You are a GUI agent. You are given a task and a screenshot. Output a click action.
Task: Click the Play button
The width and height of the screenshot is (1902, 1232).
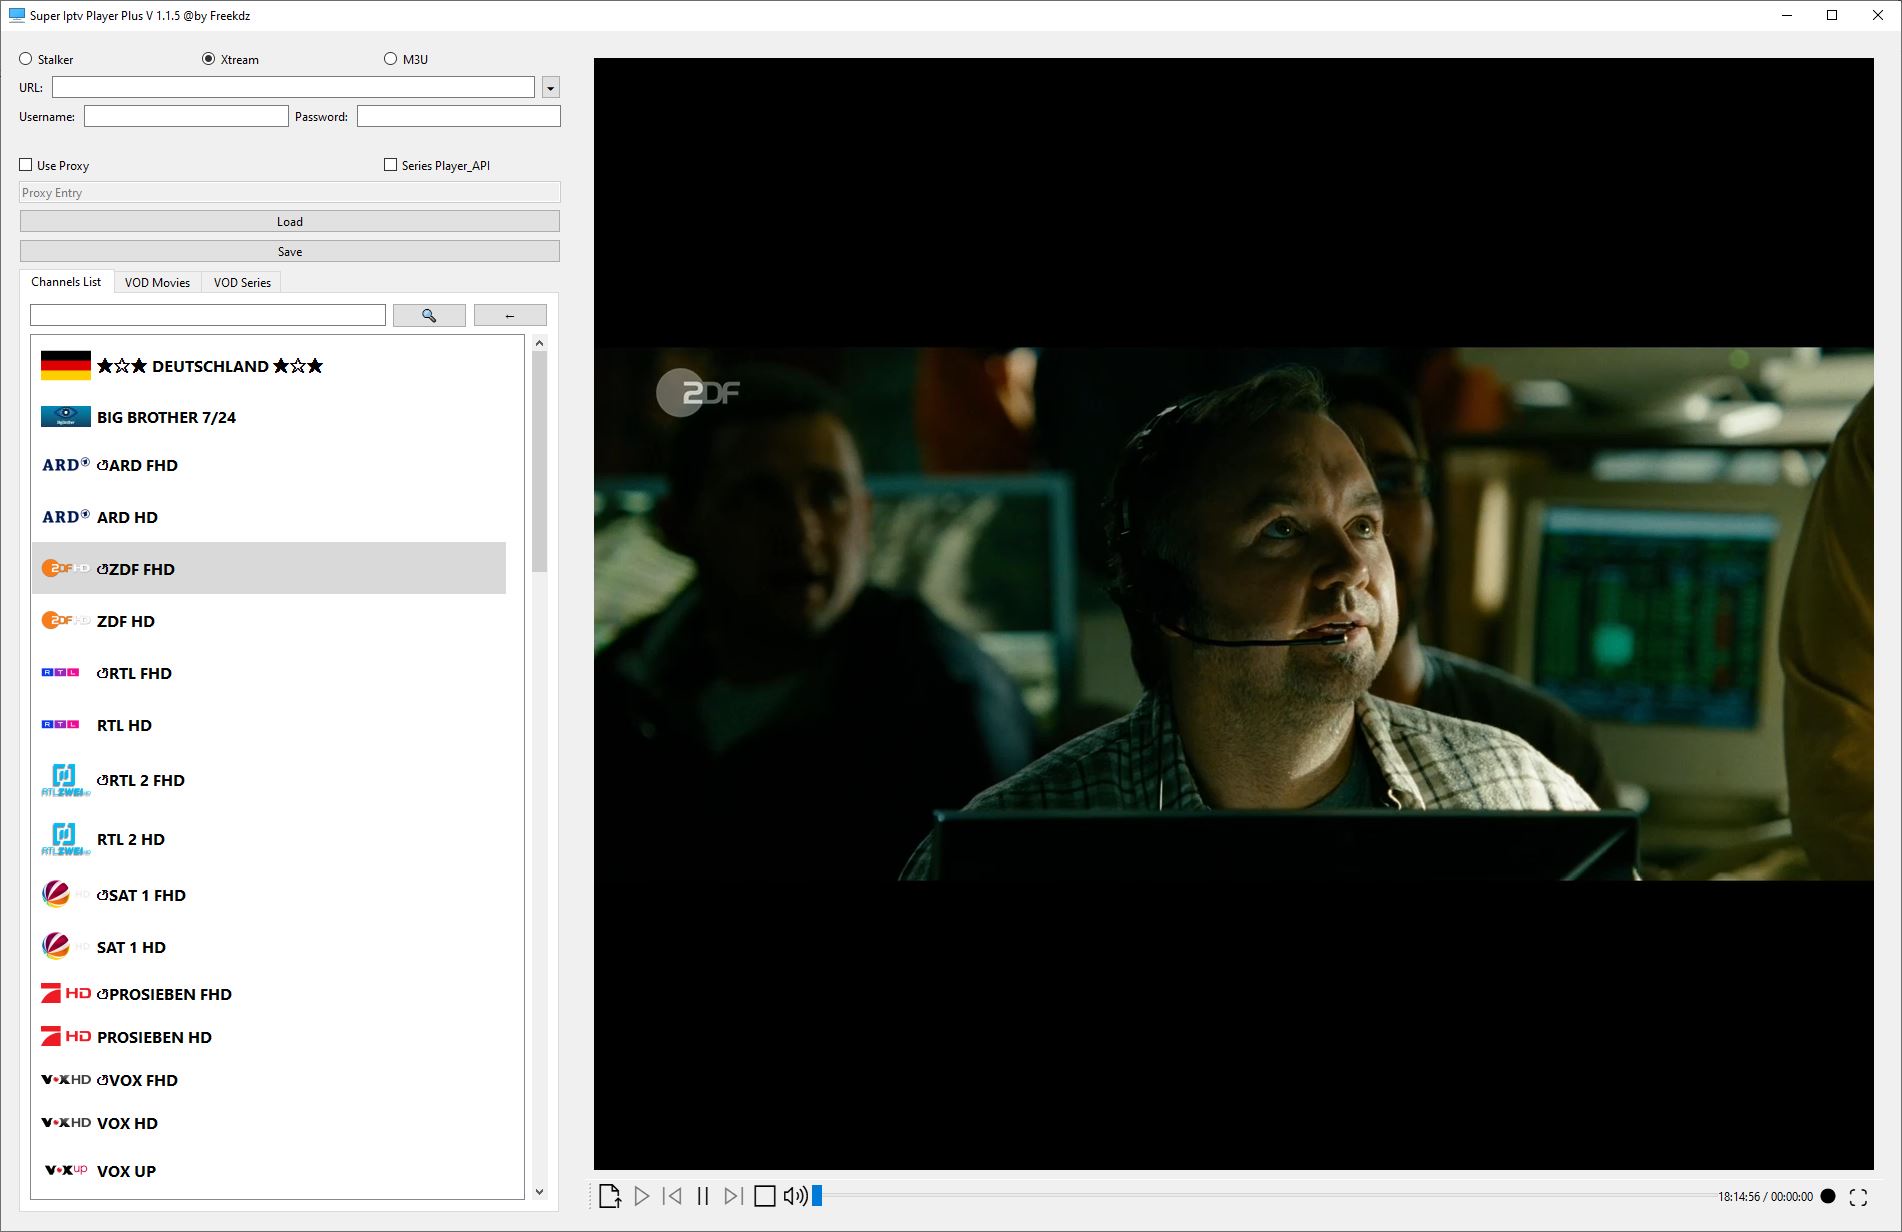click(x=642, y=1196)
